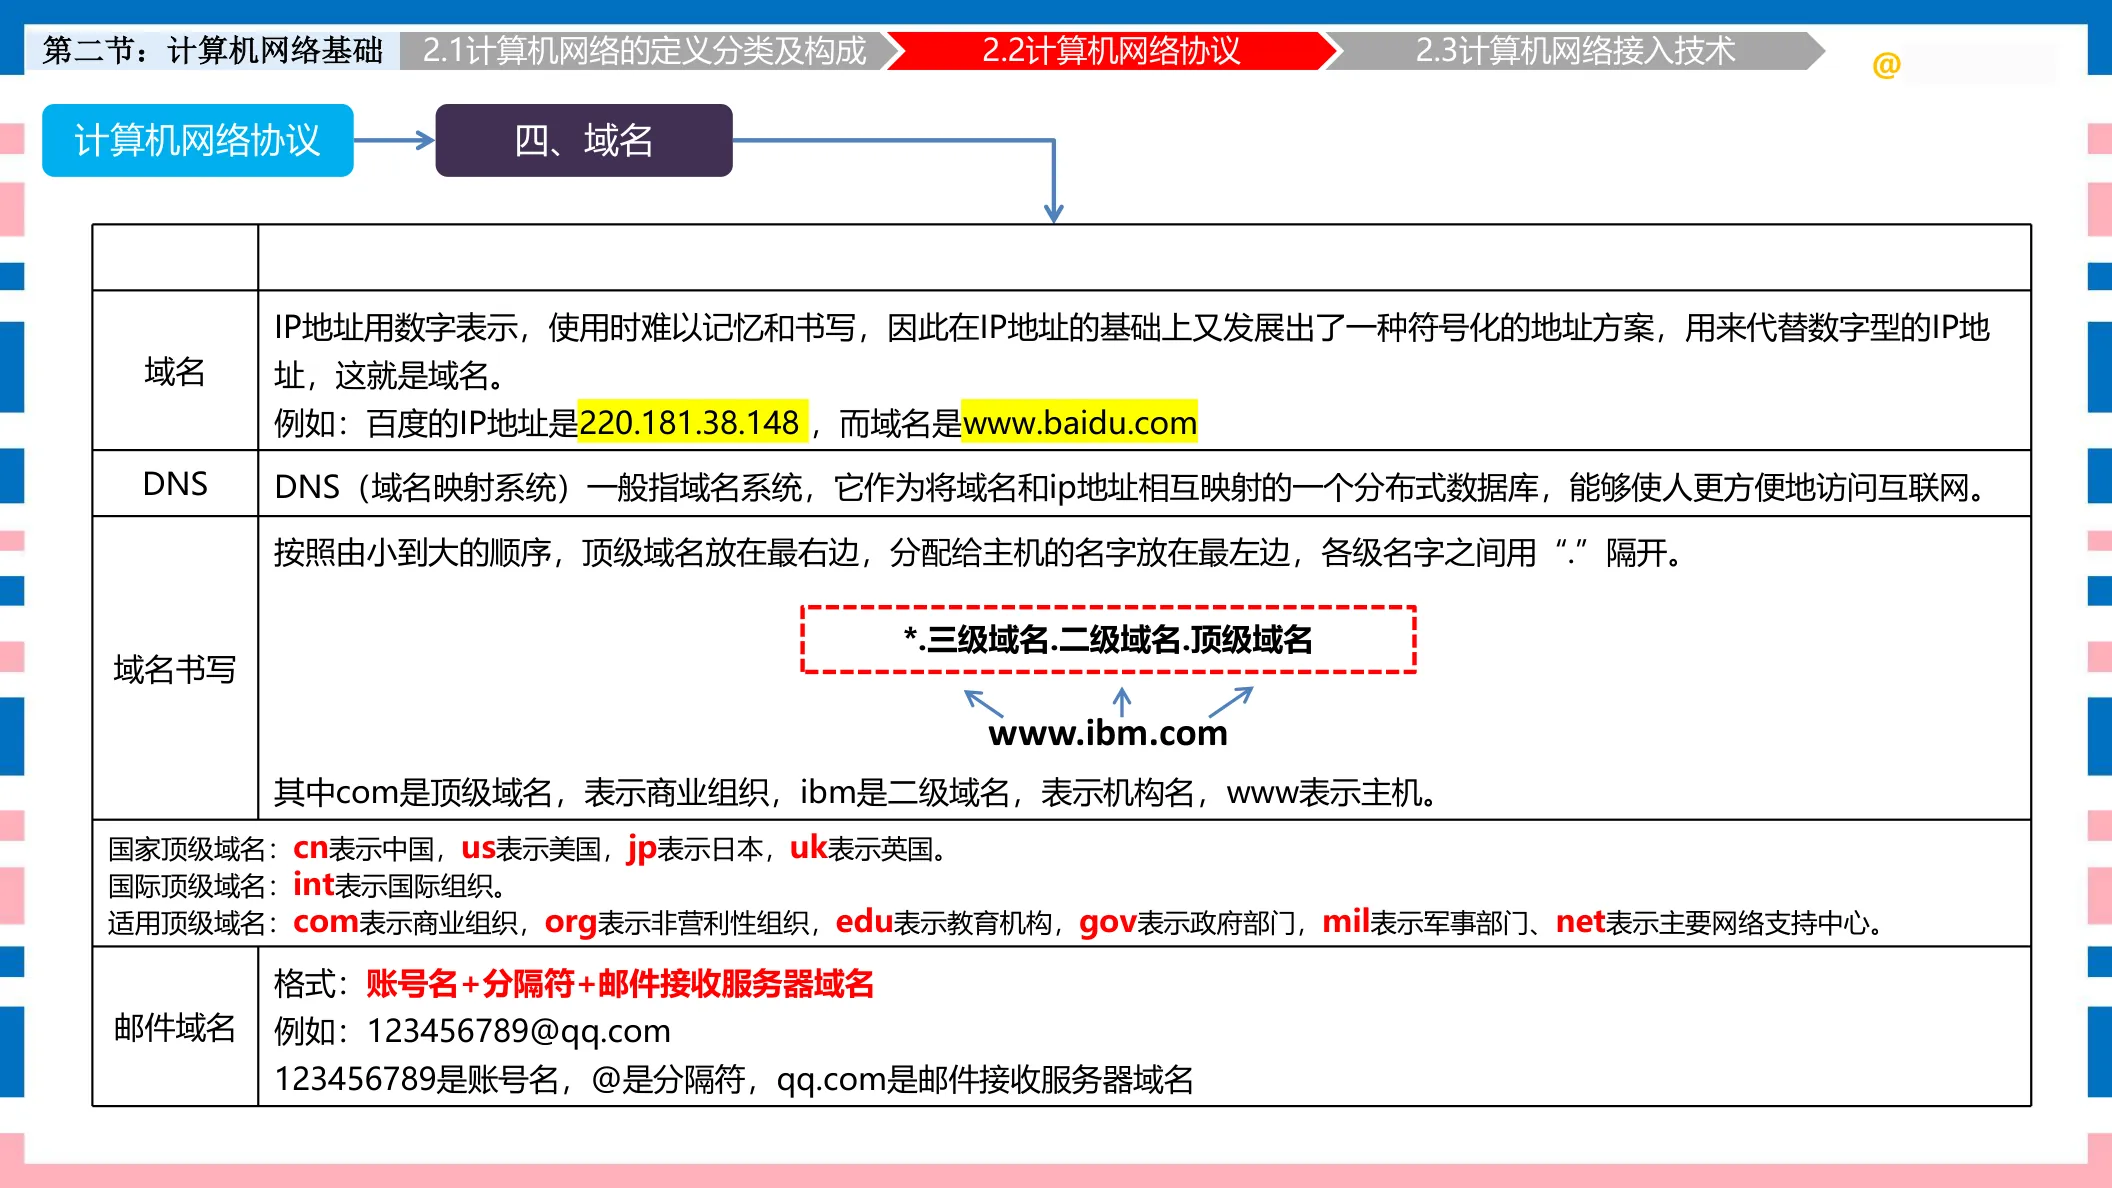Click the red gov generic domain
Screen dimensions: 2112x1188
coord(1108,922)
